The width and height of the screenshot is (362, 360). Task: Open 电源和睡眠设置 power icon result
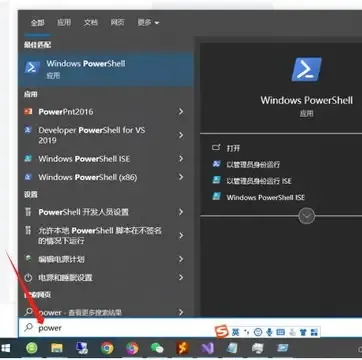pyautogui.click(x=29, y=277)
